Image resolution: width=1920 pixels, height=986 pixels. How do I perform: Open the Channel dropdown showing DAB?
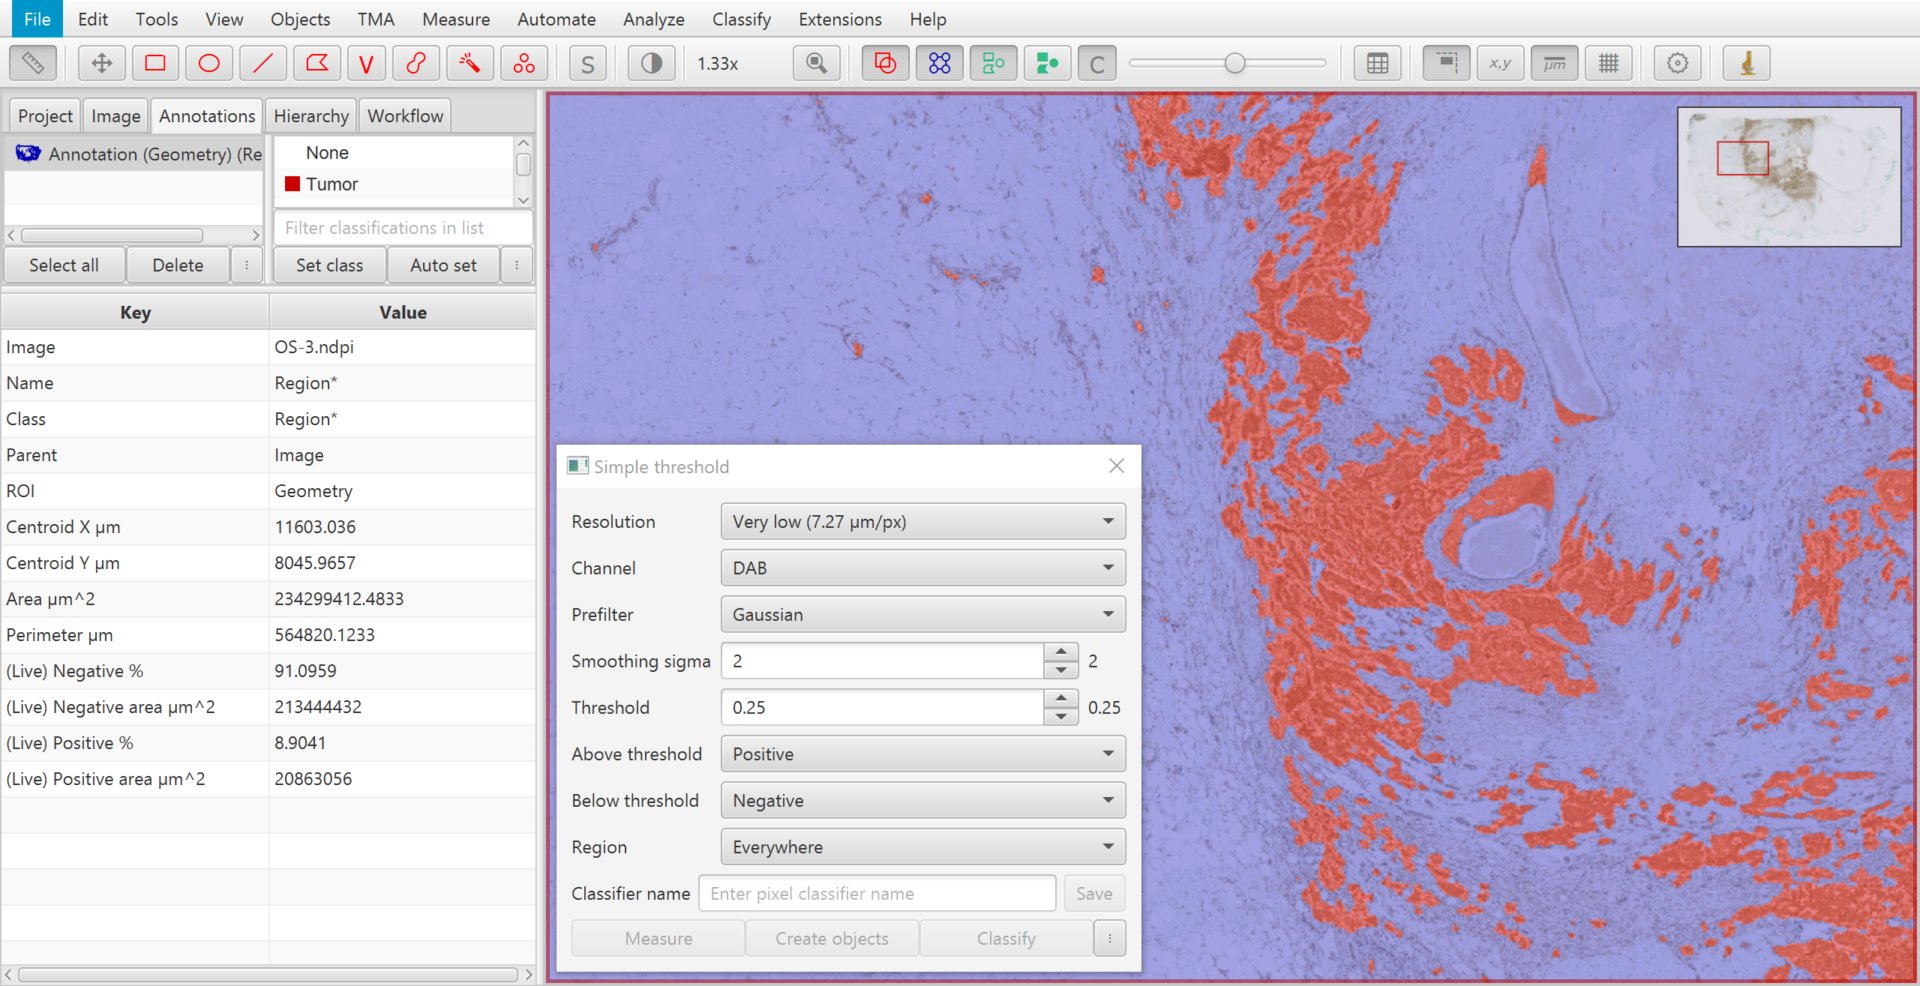(x=923, y=568)
